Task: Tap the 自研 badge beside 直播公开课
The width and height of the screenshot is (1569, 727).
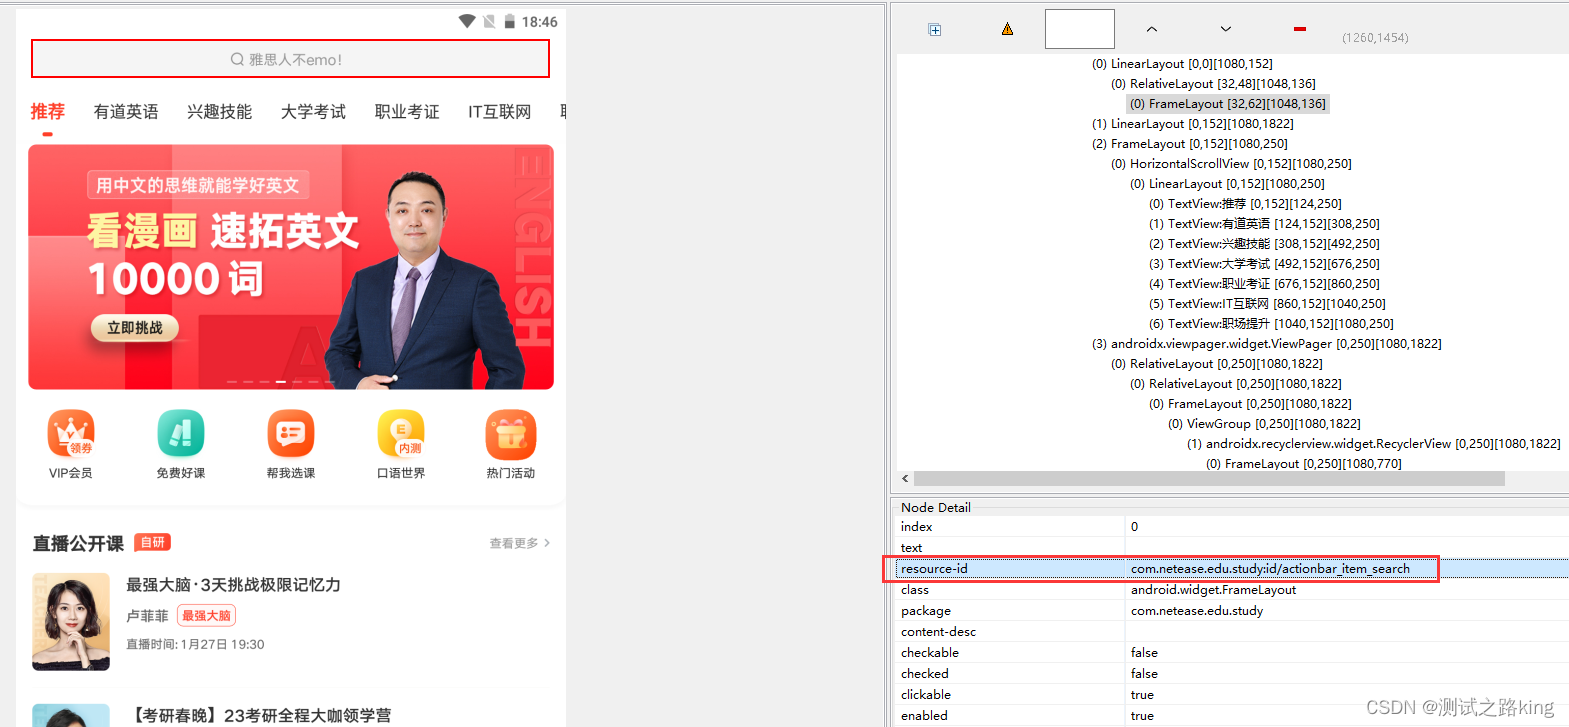Action: tap(153, 542)
